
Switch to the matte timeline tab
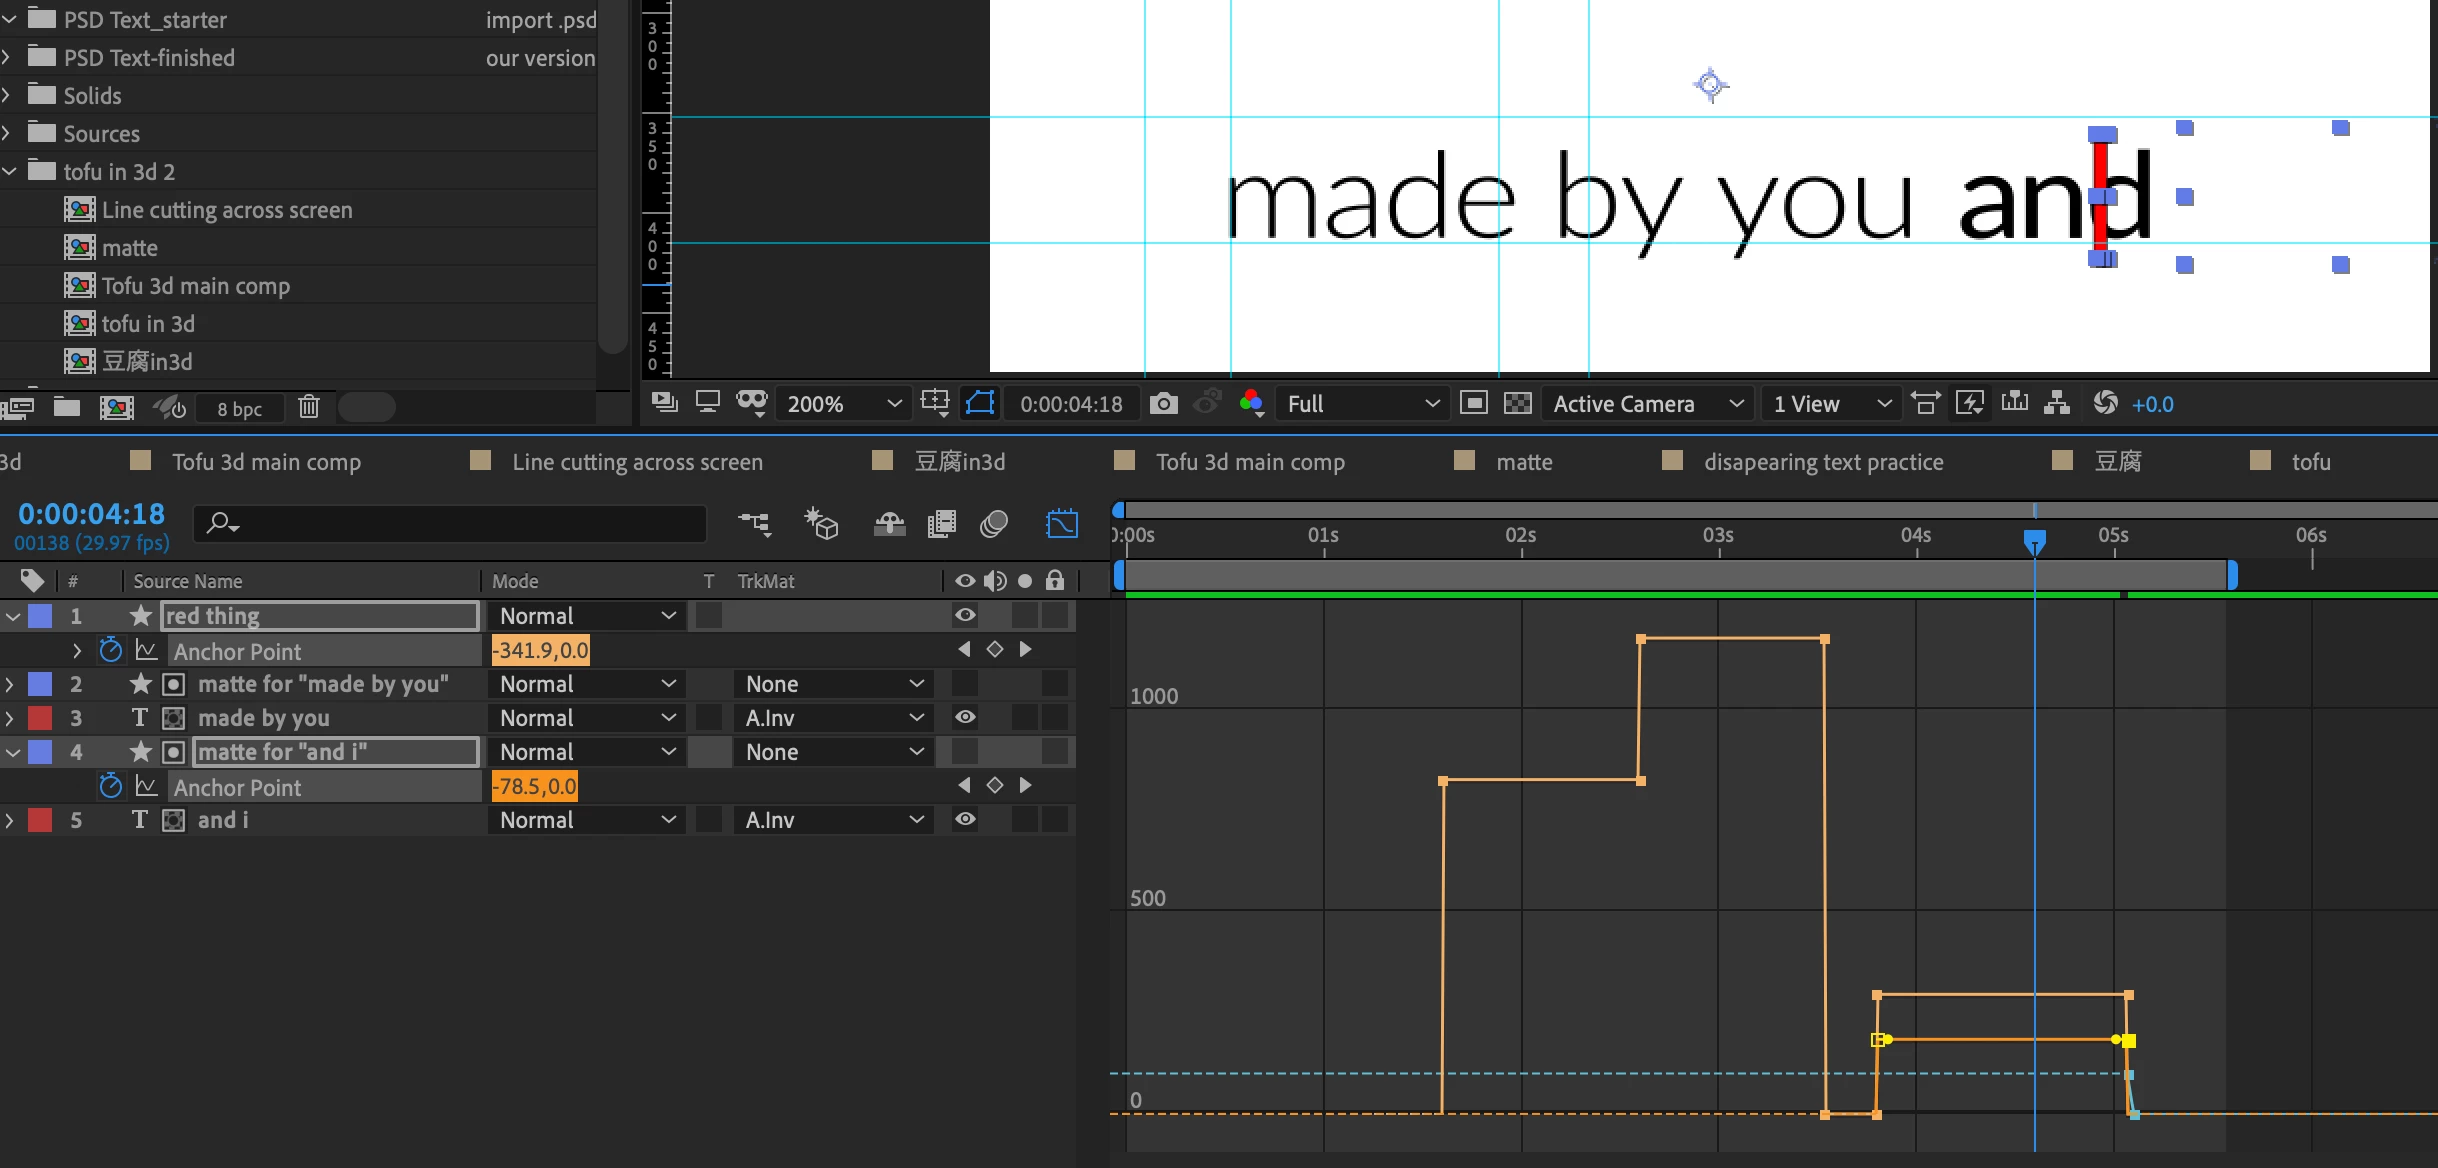[1523, 461]
